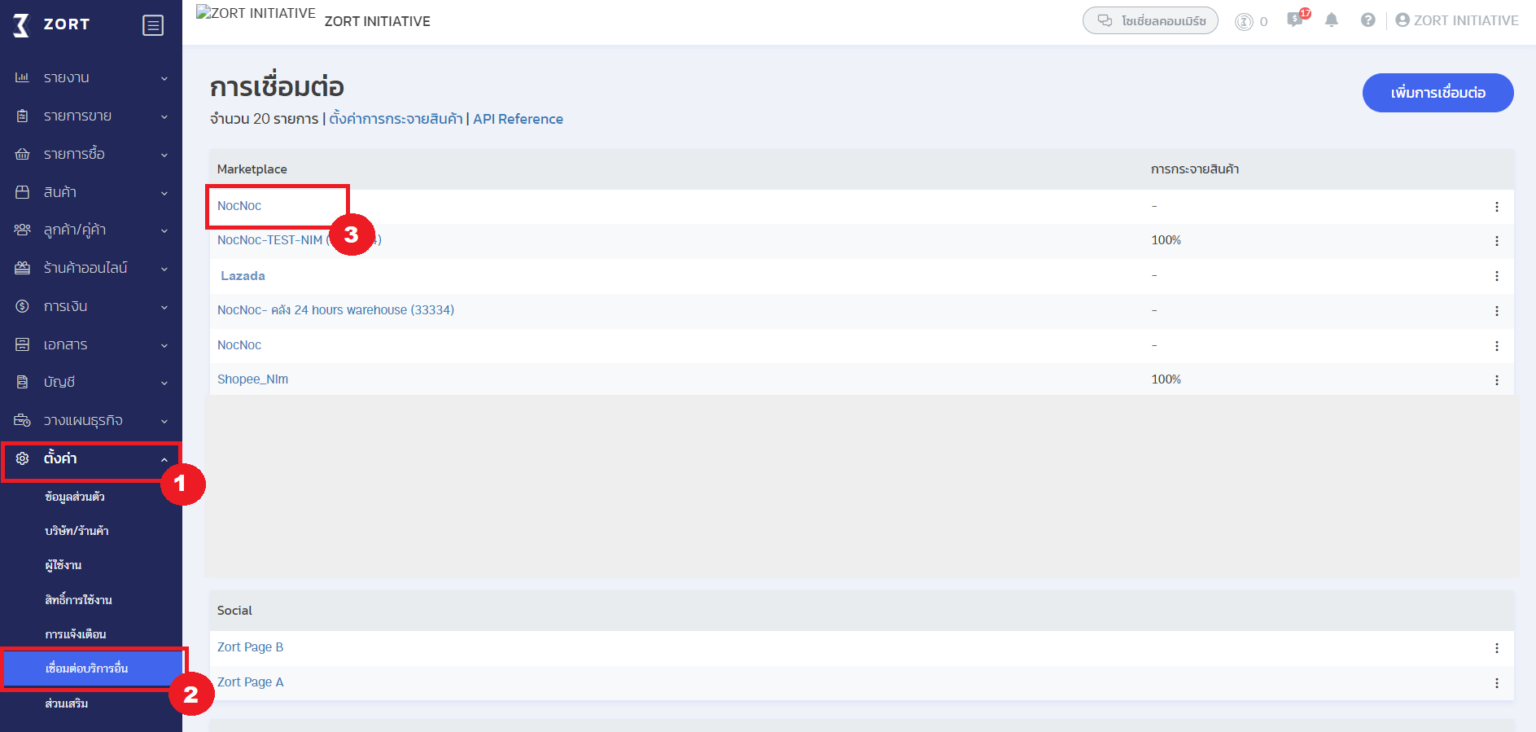This screenshot has width=1536, height=732.
Task: Collapse the sidebar with the hamburger icon
Action: [x=152, y=24]
